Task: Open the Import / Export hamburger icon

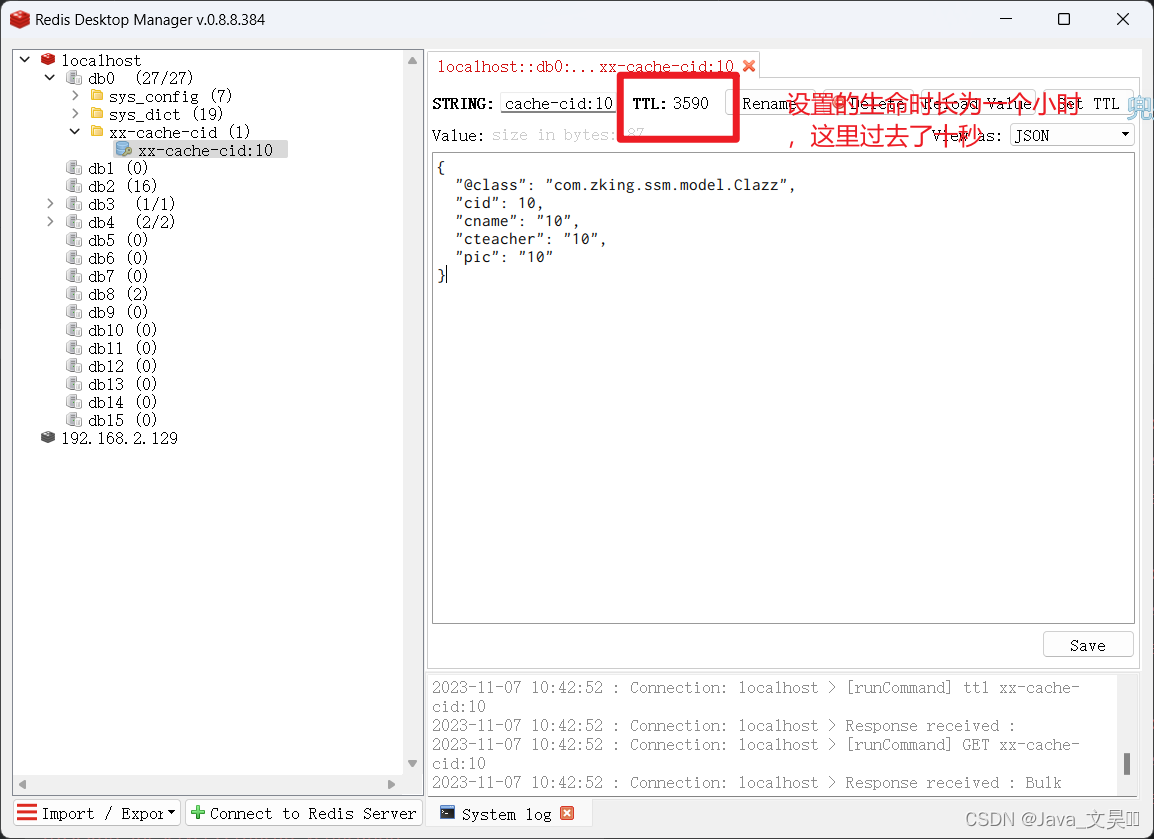Action: click(x=28, y=813)
